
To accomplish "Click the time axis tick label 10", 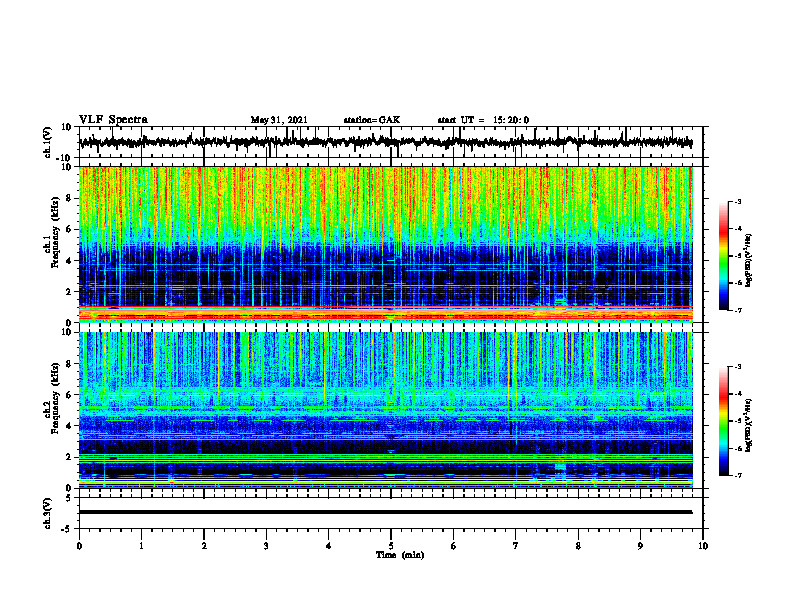I will pos(703,546).
